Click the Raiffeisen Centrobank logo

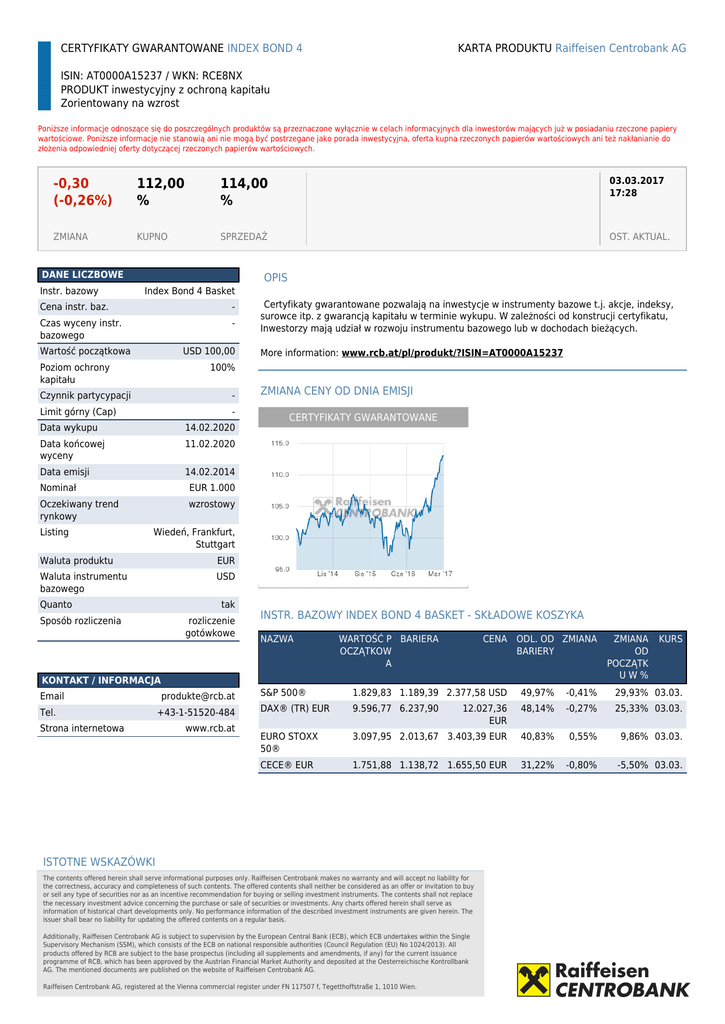[x=603, y=980]
